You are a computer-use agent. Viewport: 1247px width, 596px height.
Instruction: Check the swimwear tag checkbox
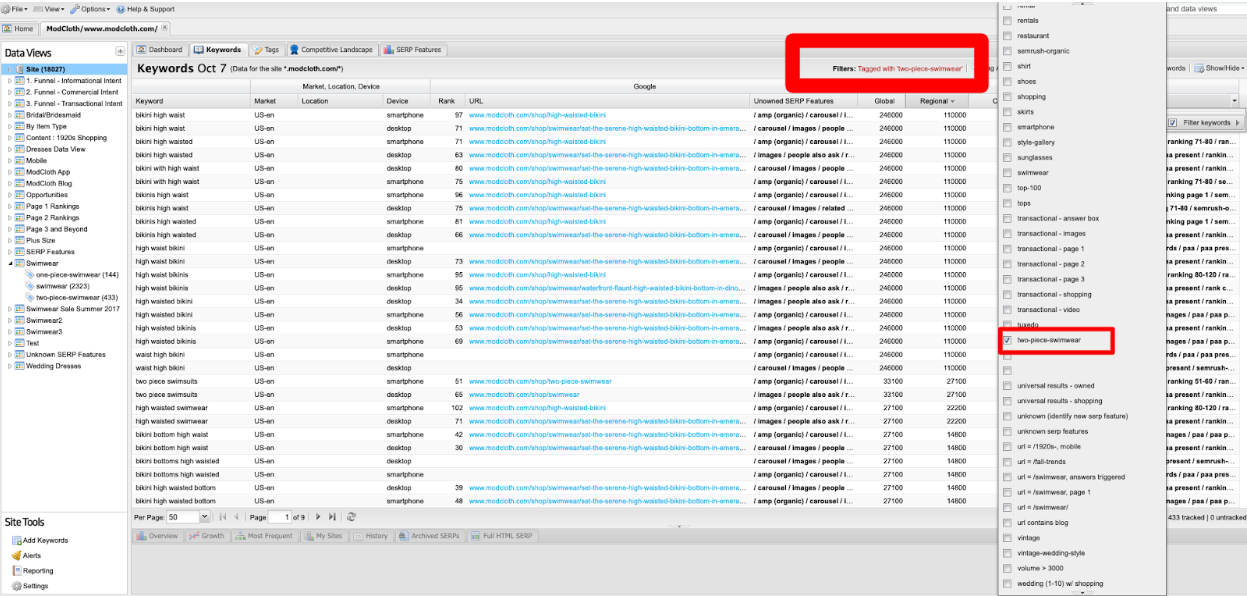[x=1006, y=173]
